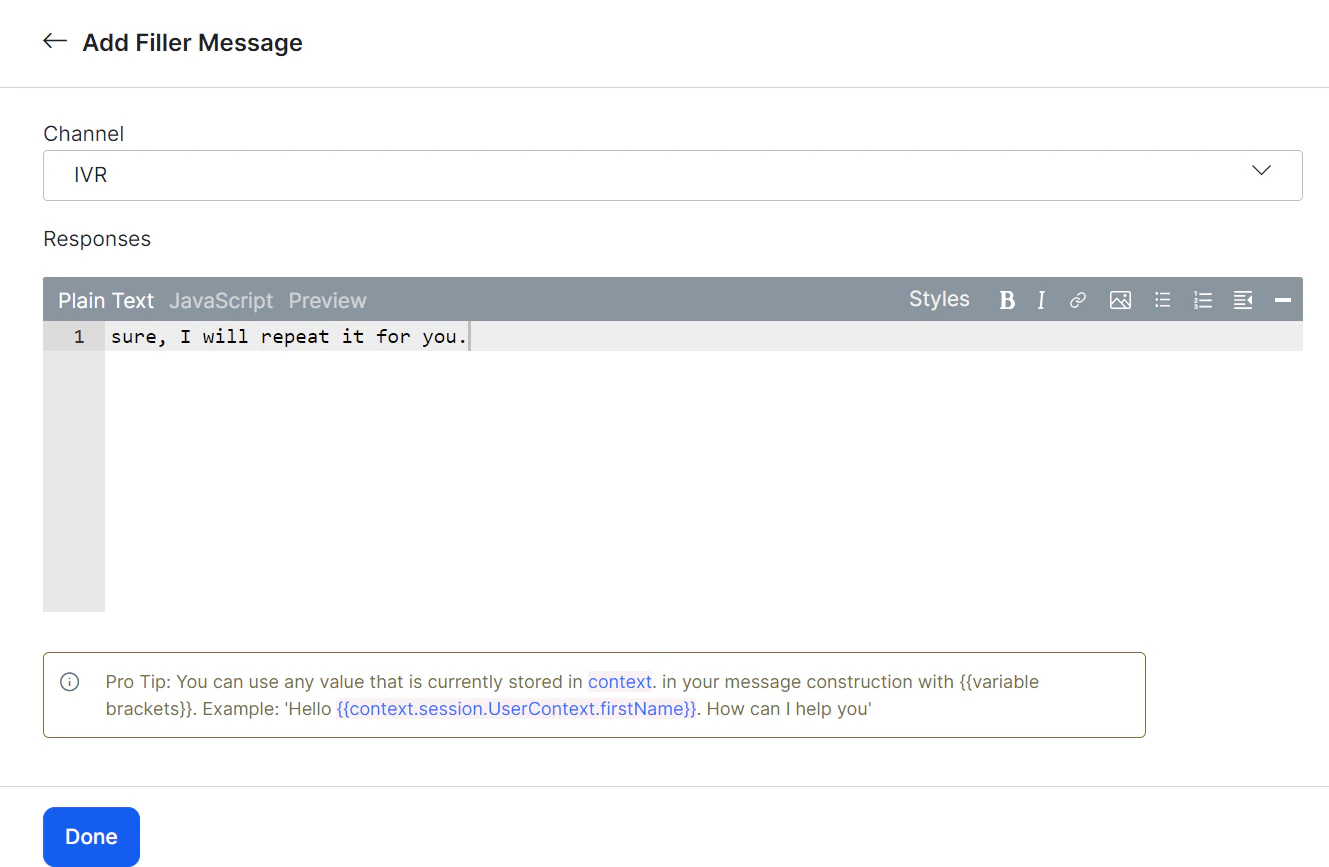The width and height of the screenshot is (1329, 867).
Task: Click the back arrow beside Add Filler Message
Action: (55, 40)
